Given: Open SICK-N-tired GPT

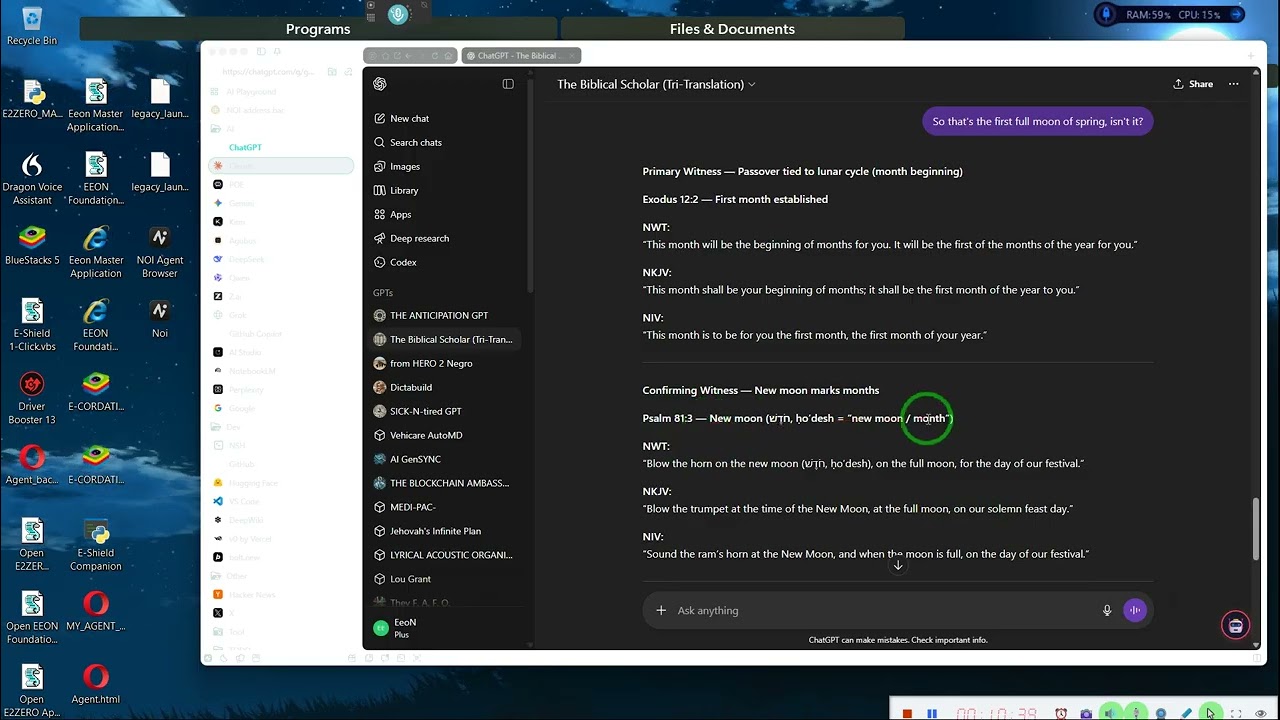Looking at the screenshot, I should coord(444,411).
